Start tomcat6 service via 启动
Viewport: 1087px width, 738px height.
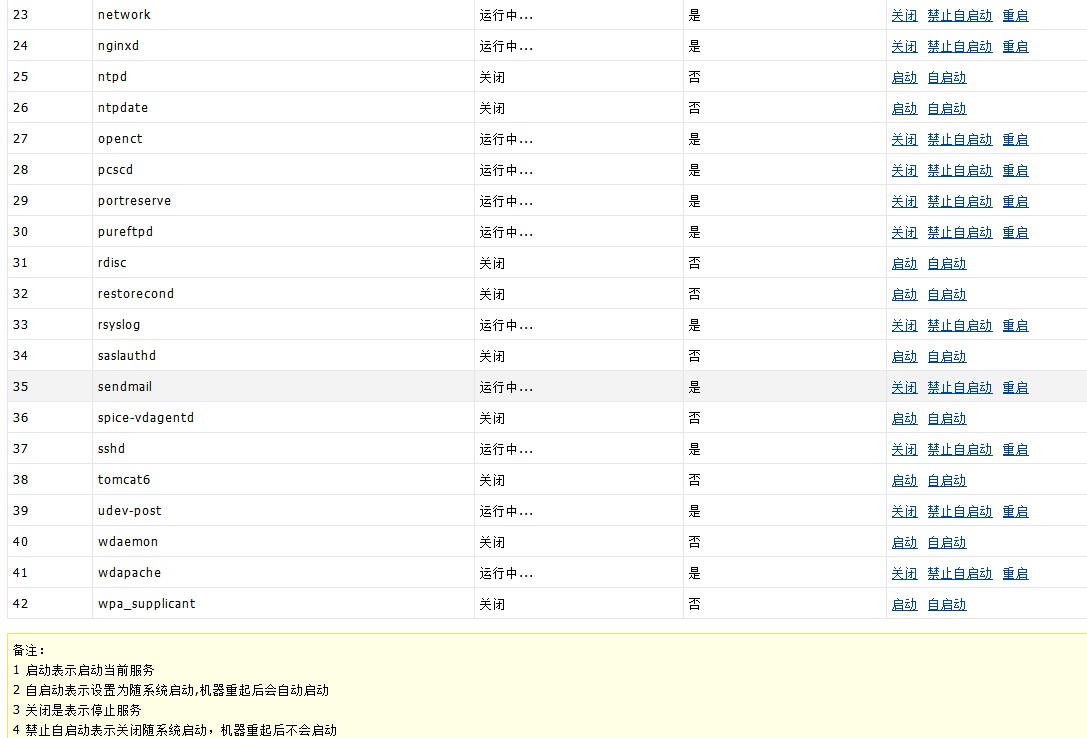coord(904,480)
